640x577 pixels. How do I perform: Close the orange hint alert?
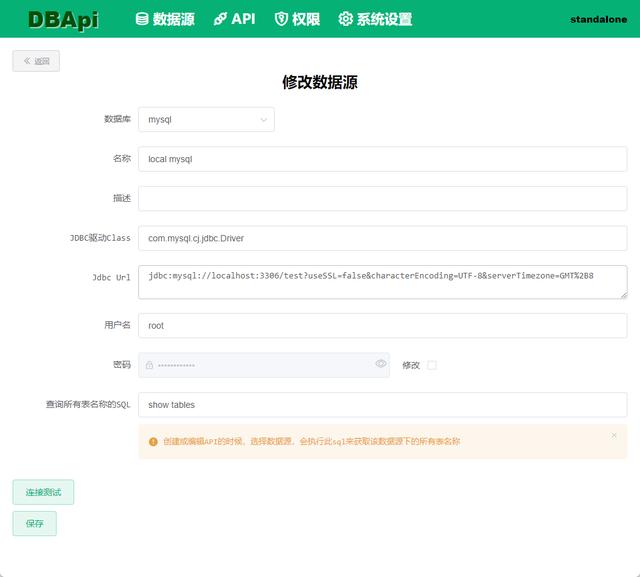(x=614, y=435)
